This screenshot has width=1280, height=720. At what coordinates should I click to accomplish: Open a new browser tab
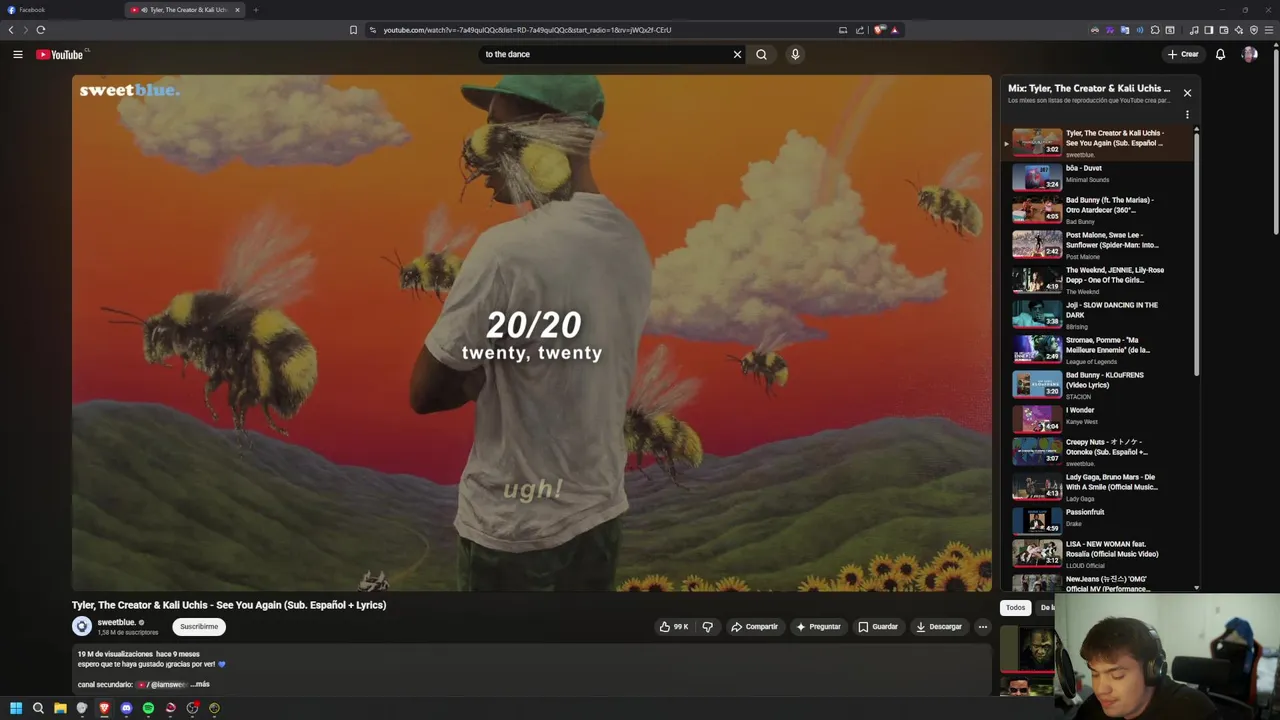(256, 10)
